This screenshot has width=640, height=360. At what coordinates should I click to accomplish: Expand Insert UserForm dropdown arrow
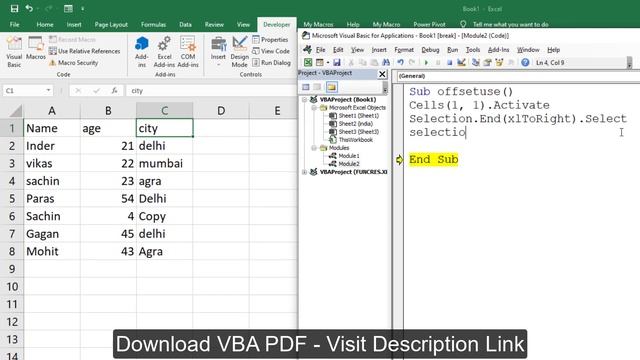[327, 62]
